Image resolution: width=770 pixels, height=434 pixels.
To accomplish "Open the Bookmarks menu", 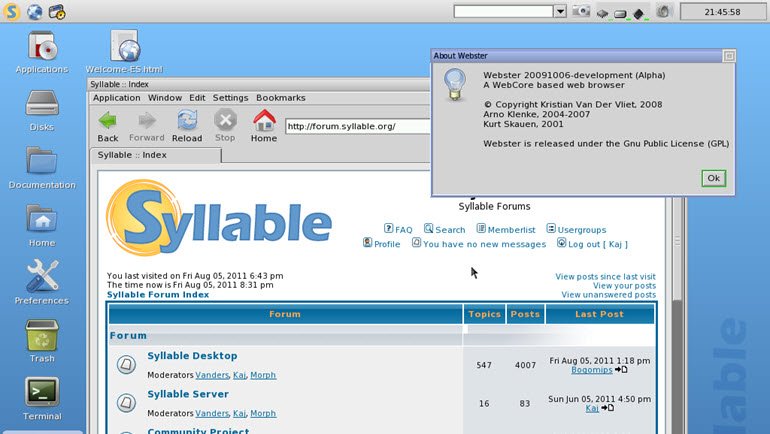I will point(280,98).
